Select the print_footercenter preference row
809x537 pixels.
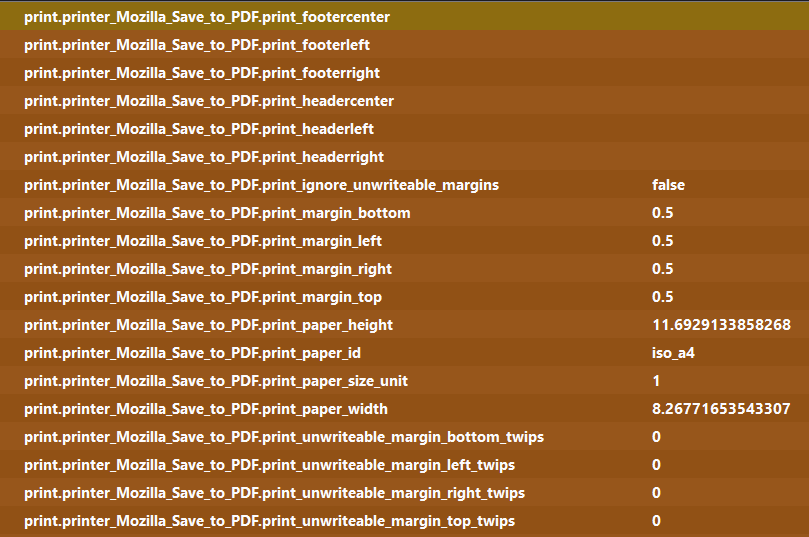coord(207,17)
